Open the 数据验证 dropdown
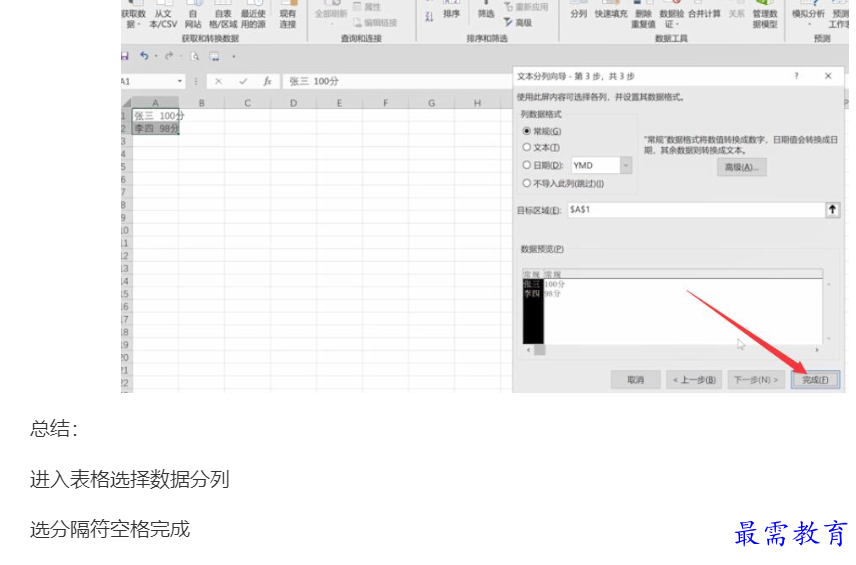The width and height of the screenshot is (856, 565). pyautogui.click(x=671, y=15)
